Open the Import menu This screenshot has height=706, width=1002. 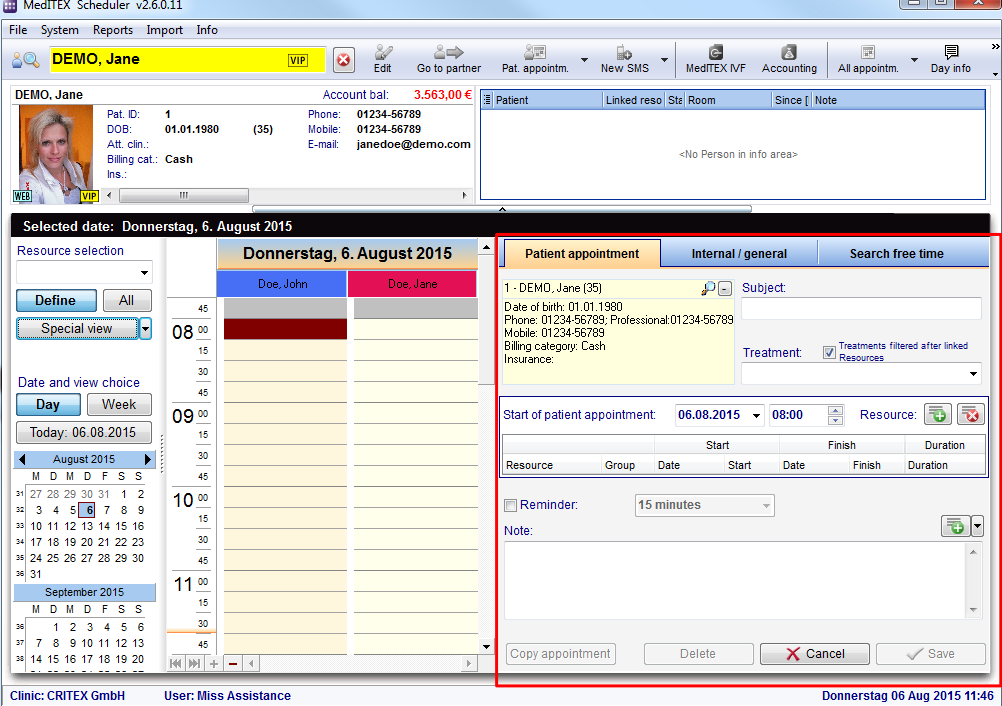(164, 30)
